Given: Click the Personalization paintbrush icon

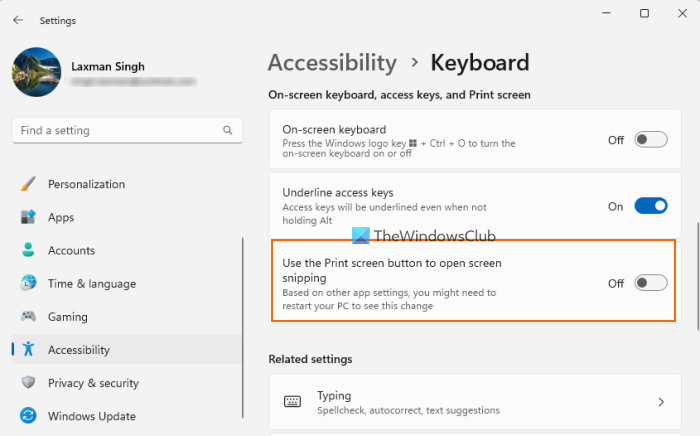Looking at the screenshot, I should point(28,184).
